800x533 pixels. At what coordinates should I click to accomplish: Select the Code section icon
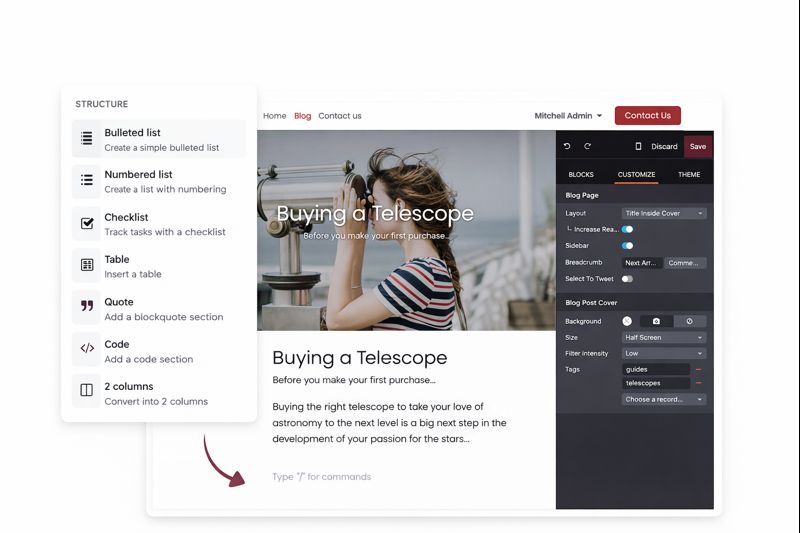[x=87, y=350]
